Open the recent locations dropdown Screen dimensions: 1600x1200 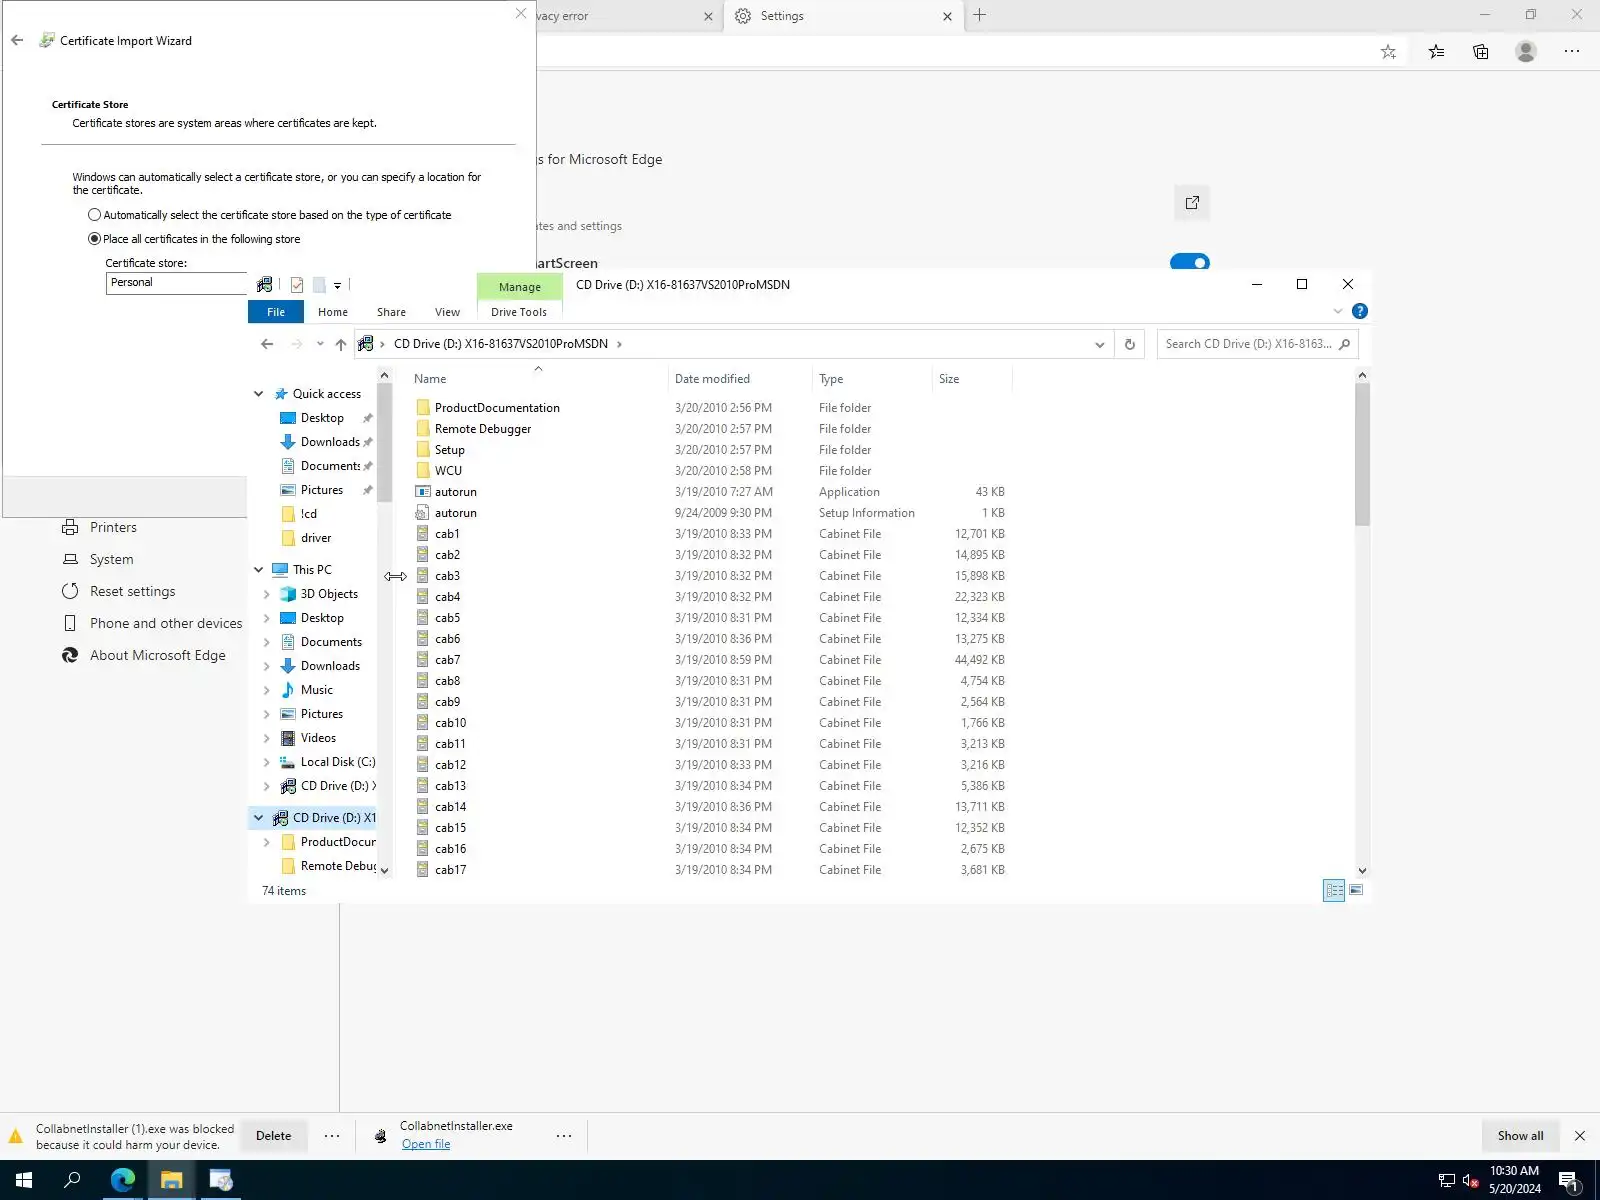pos(320,344)
